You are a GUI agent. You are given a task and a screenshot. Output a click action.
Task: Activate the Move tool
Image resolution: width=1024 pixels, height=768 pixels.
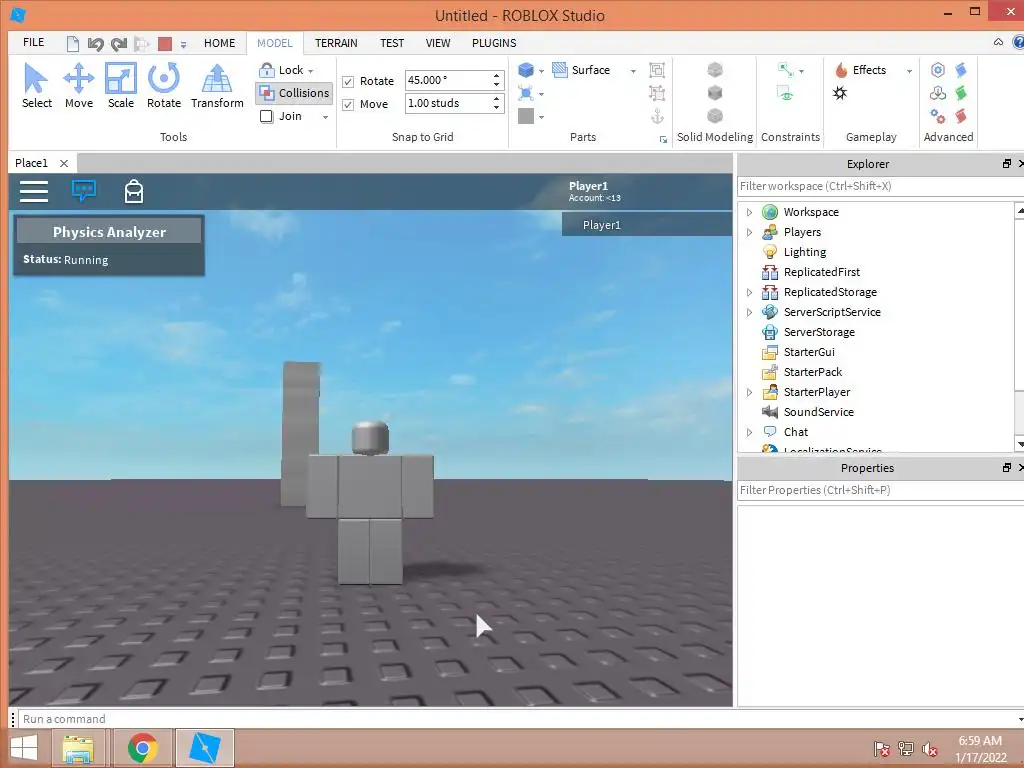(78, 86)
